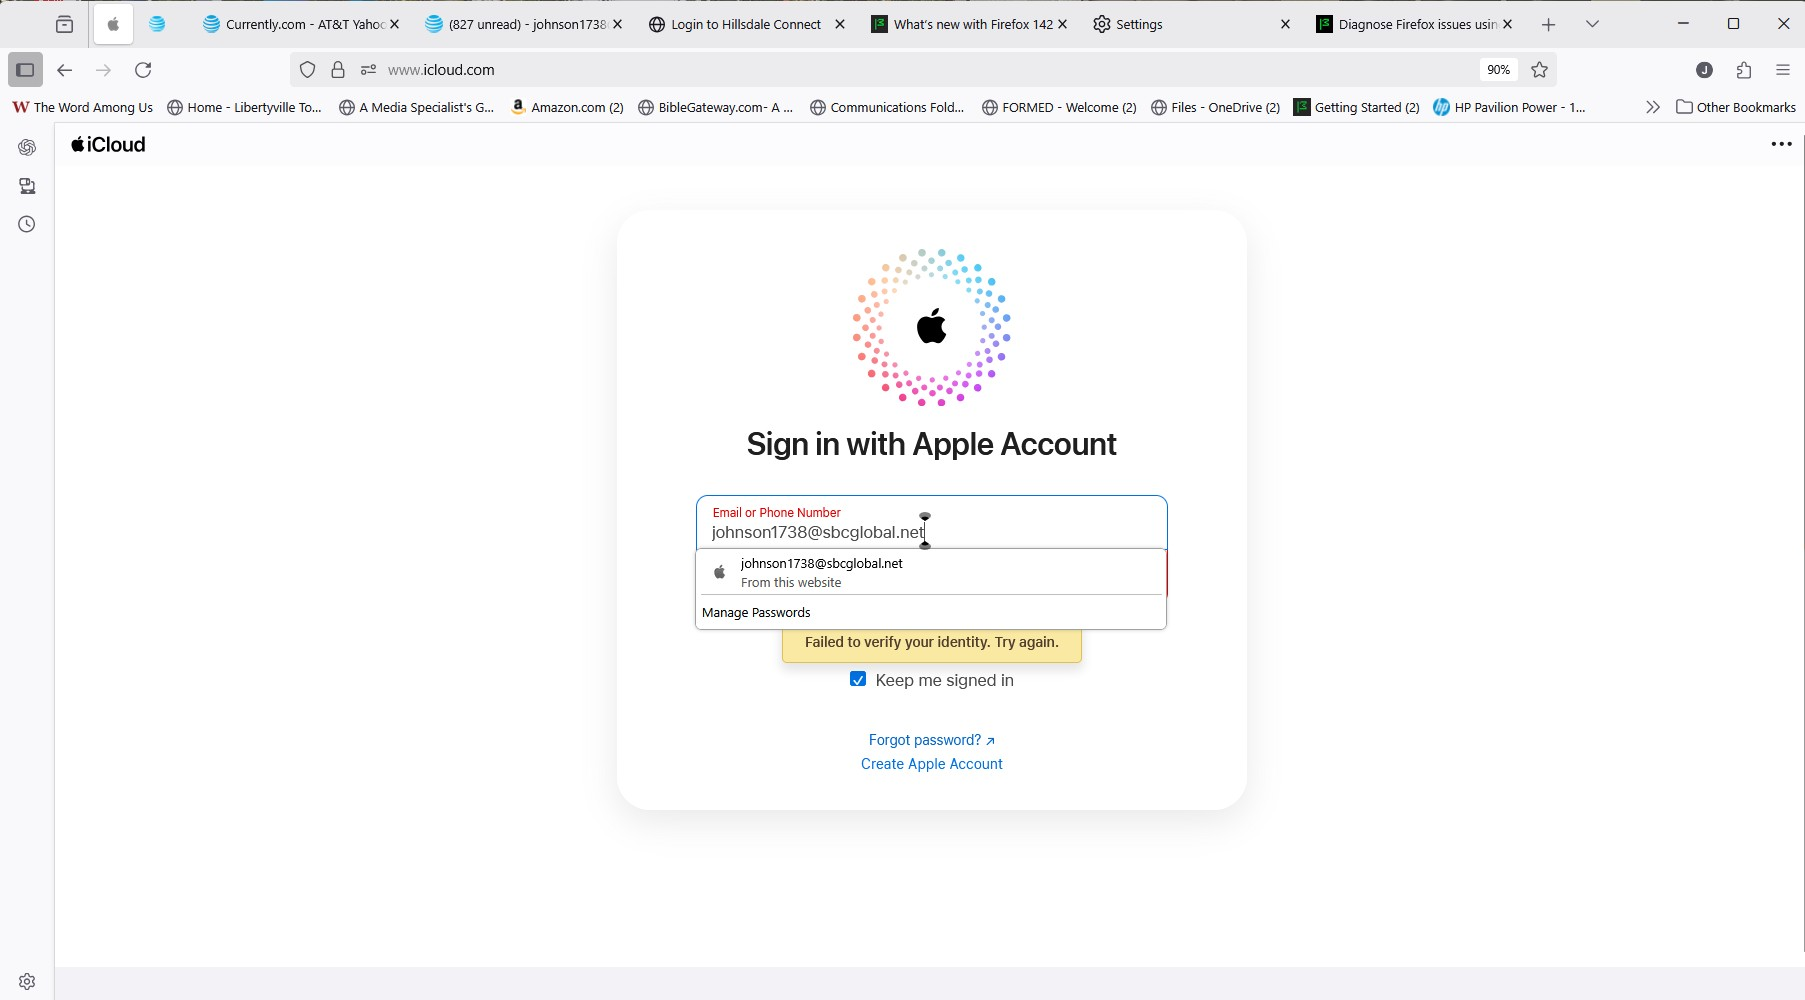Reload the current iCloud page
This screenshot has height=1000, width=1805.
143,70
